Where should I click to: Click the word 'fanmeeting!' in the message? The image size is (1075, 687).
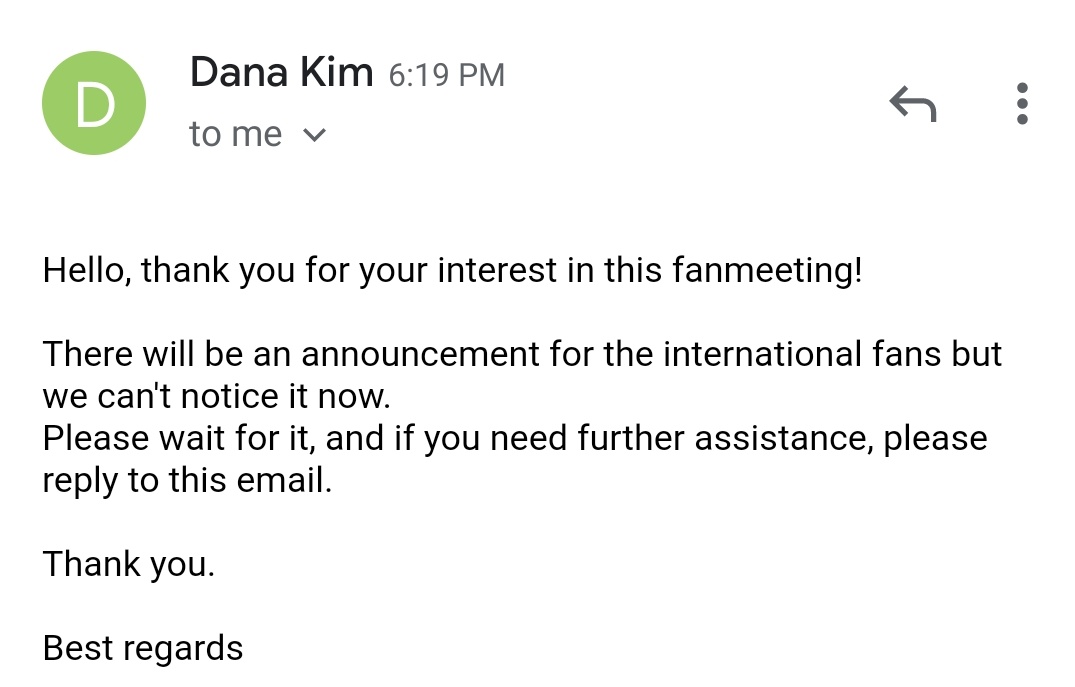767,270
